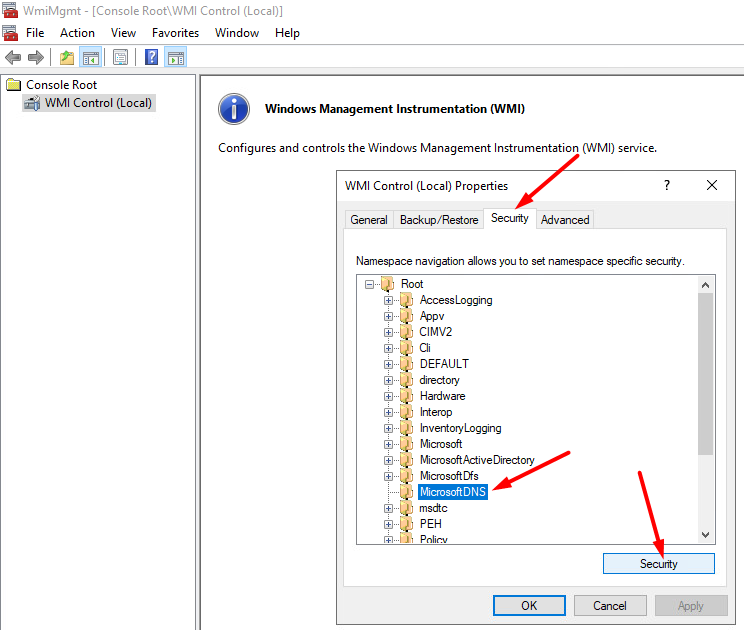Expand the Appv namespace
The image size is (744, 630).
coord(388,316)
